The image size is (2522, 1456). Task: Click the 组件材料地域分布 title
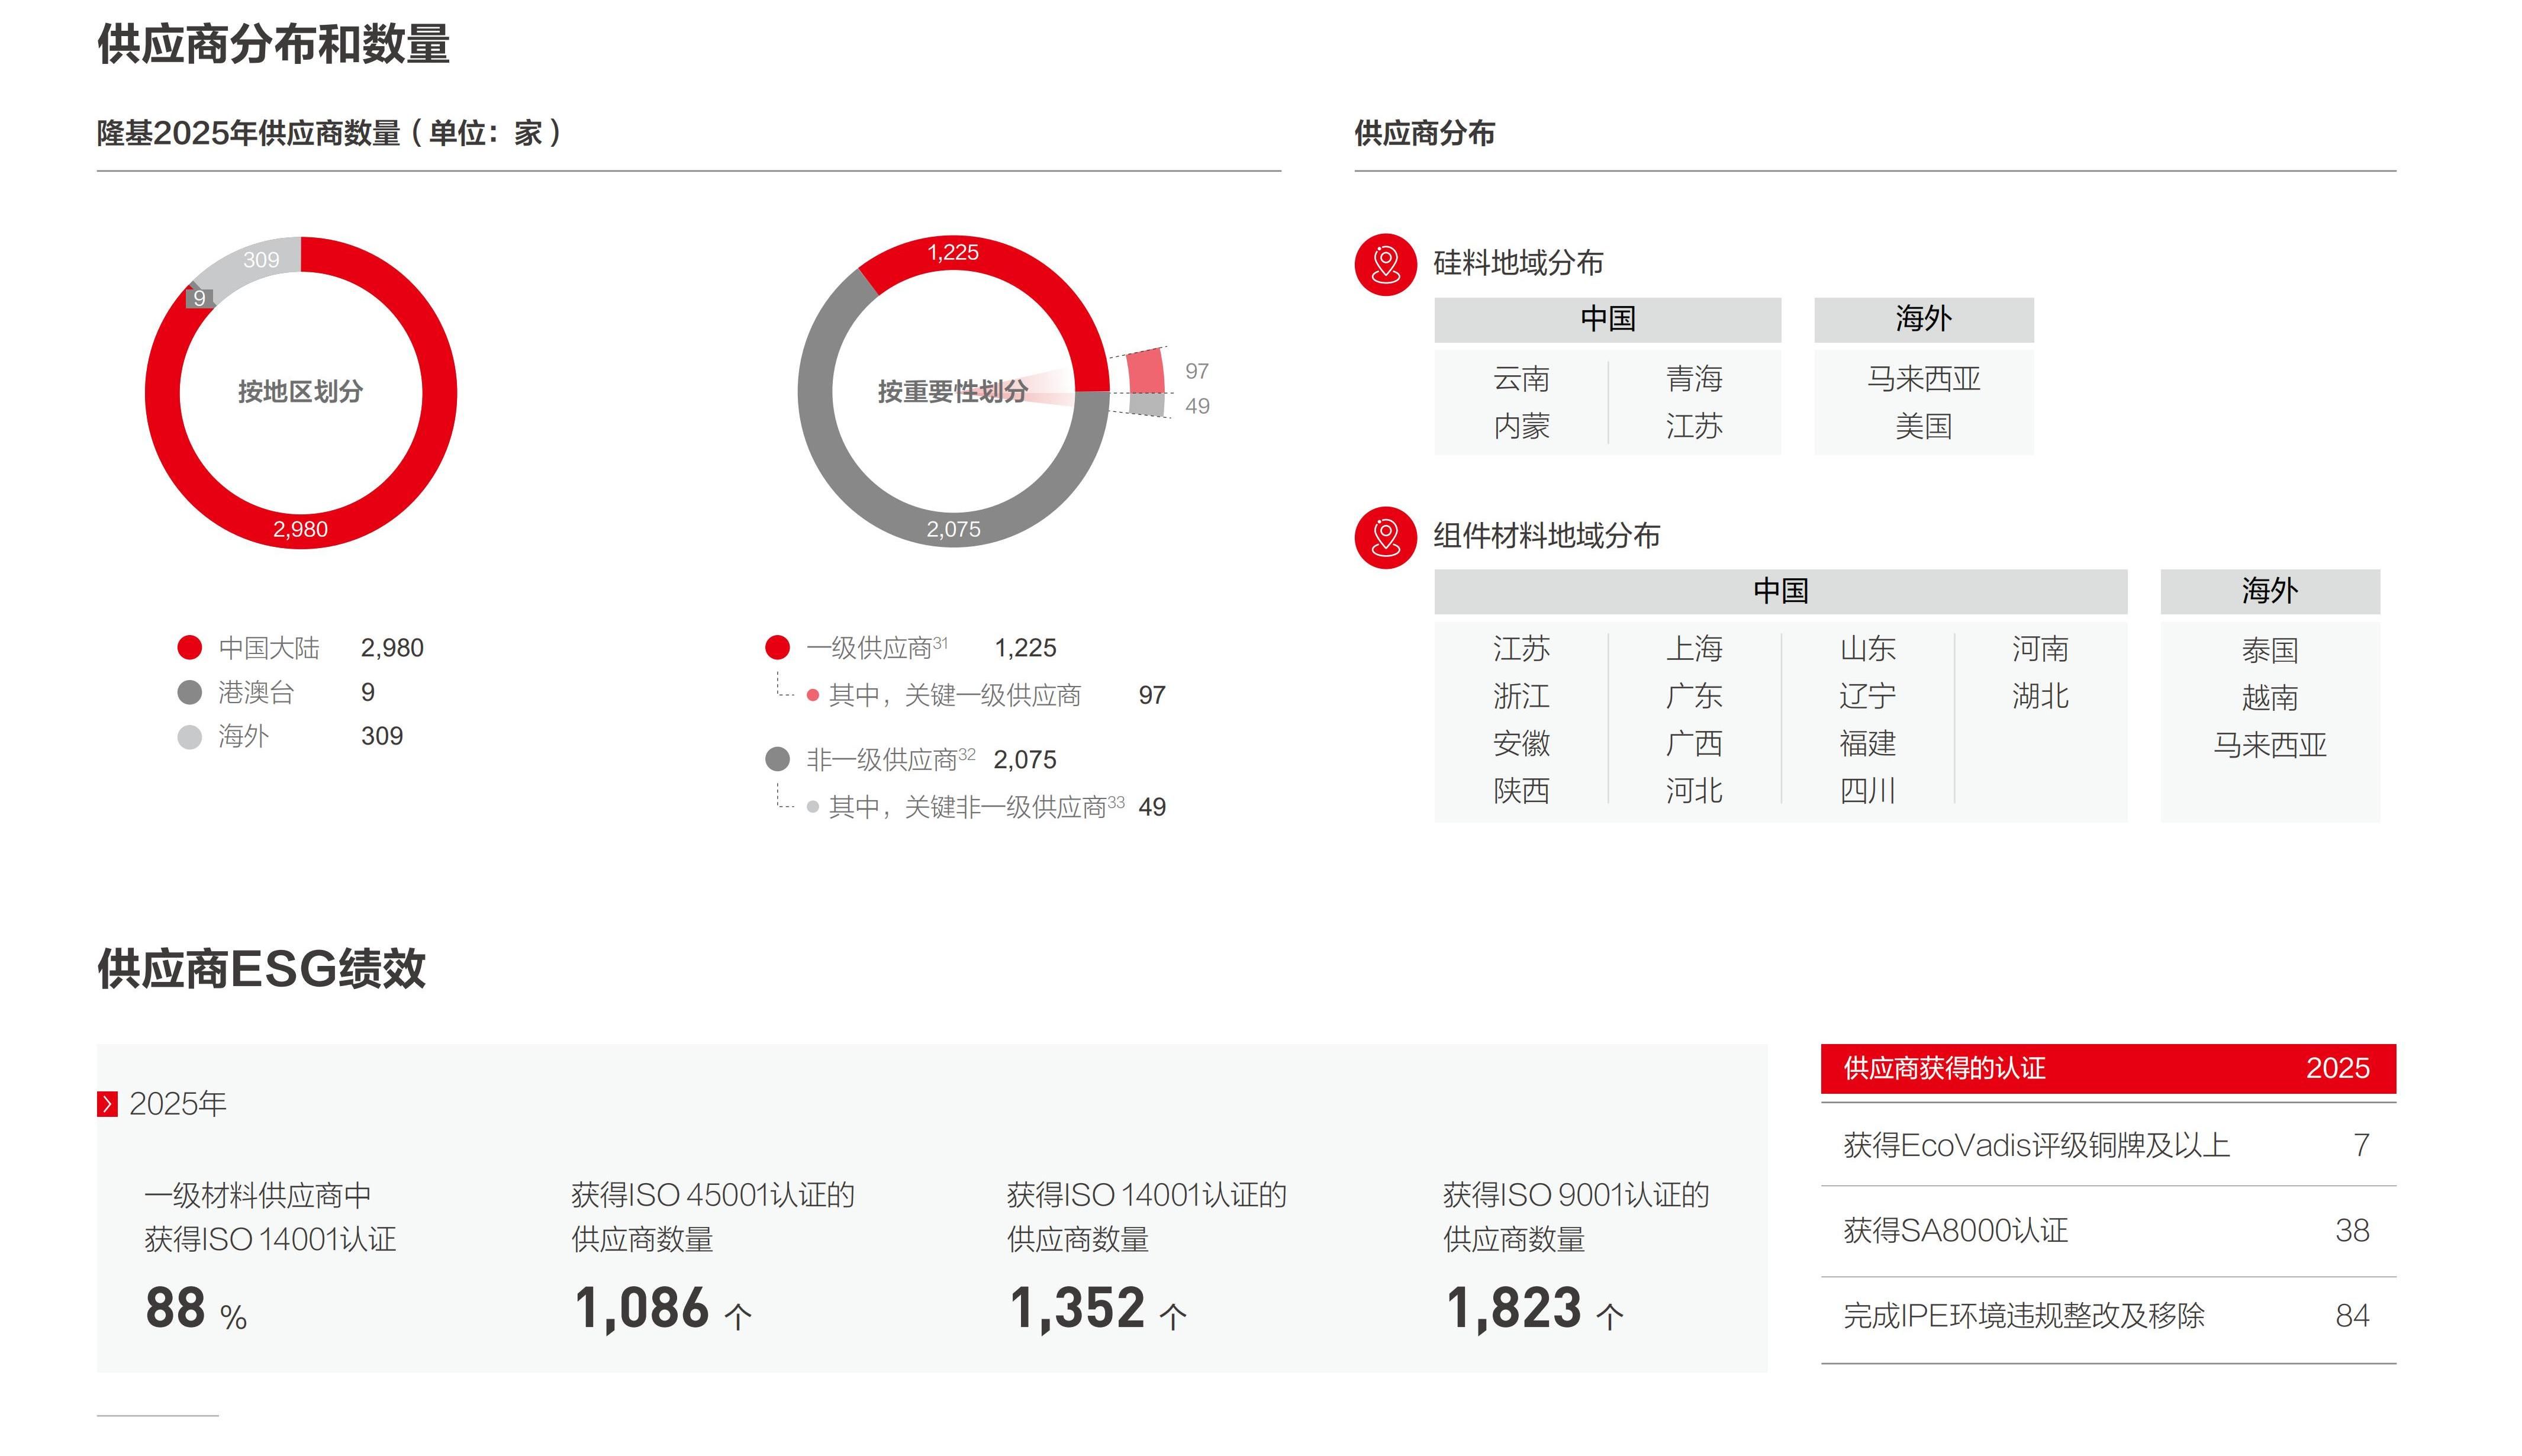pos(1546,536)
